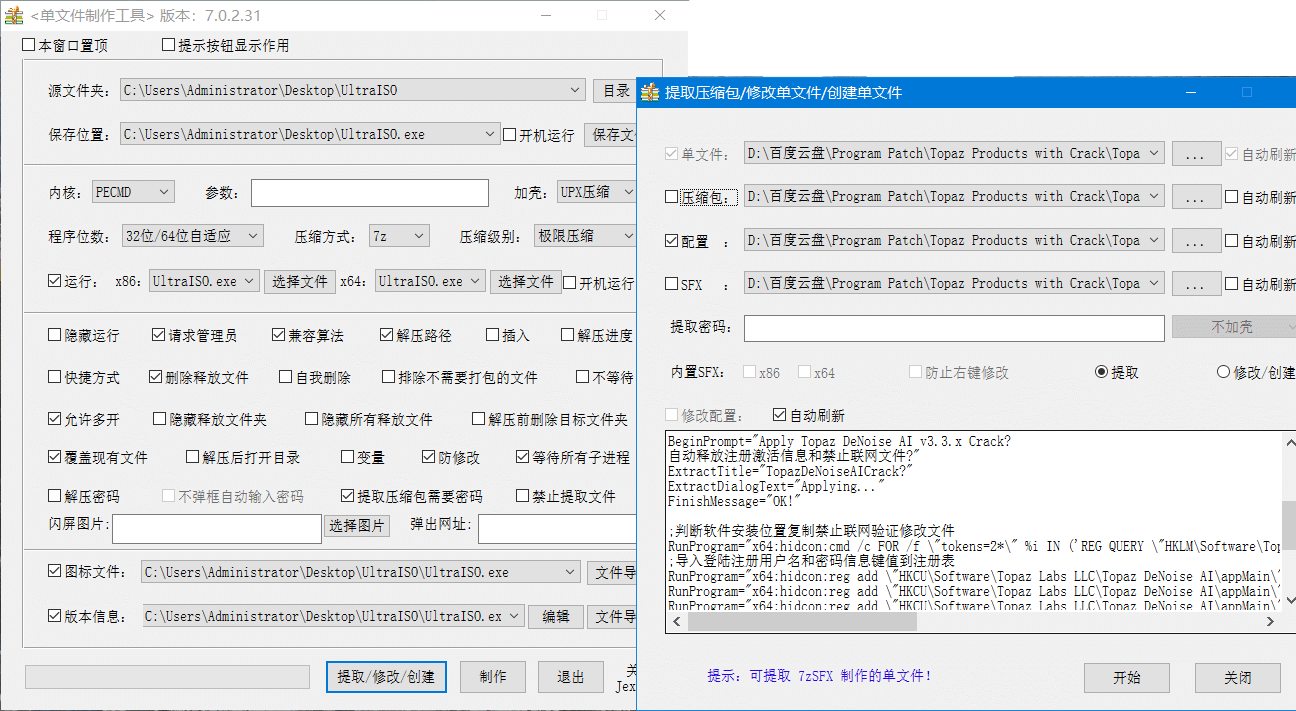Open 压缩级别 极限压缩 dropdown
This screenshot has width=1296, height=711.
click(x=628, y=236)
